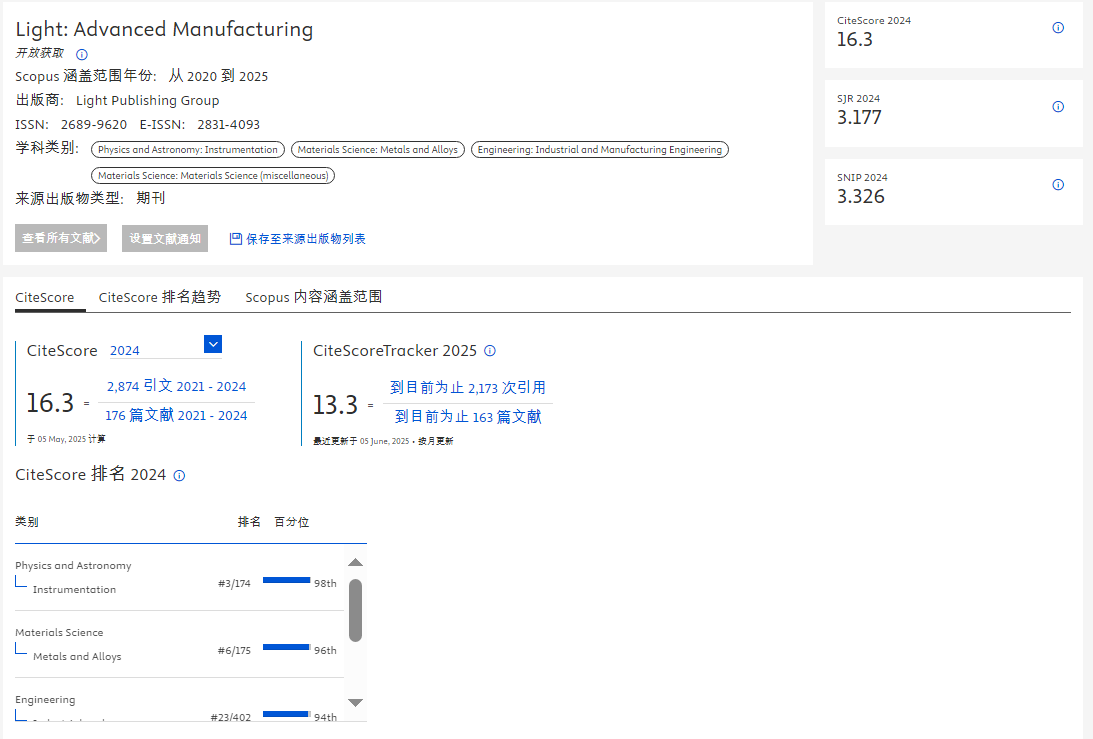Select the CiteScore tab
The image size is (1093, 739).
[x=45, y=297]
